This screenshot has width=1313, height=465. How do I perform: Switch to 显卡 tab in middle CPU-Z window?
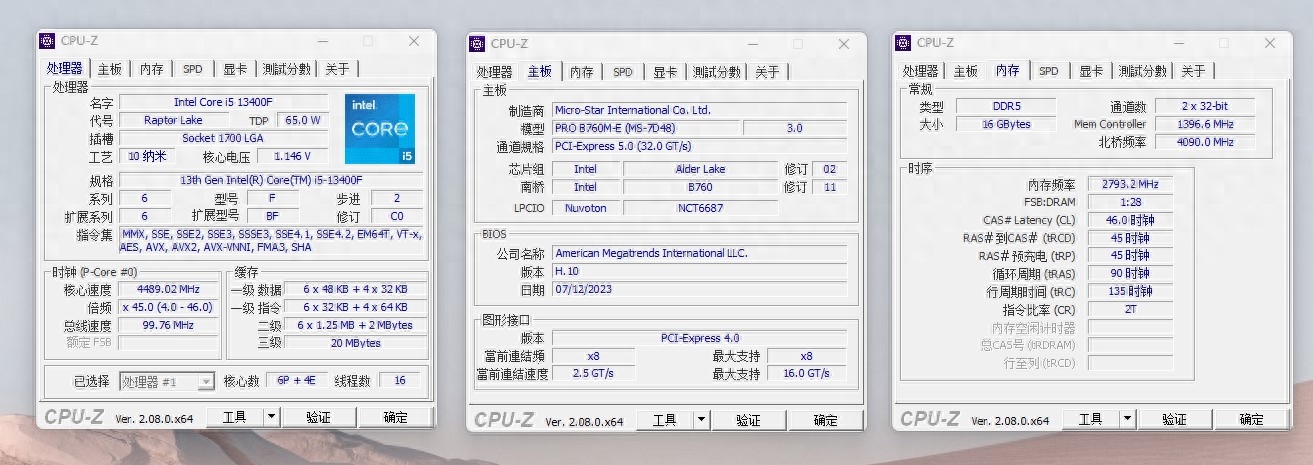664,72
